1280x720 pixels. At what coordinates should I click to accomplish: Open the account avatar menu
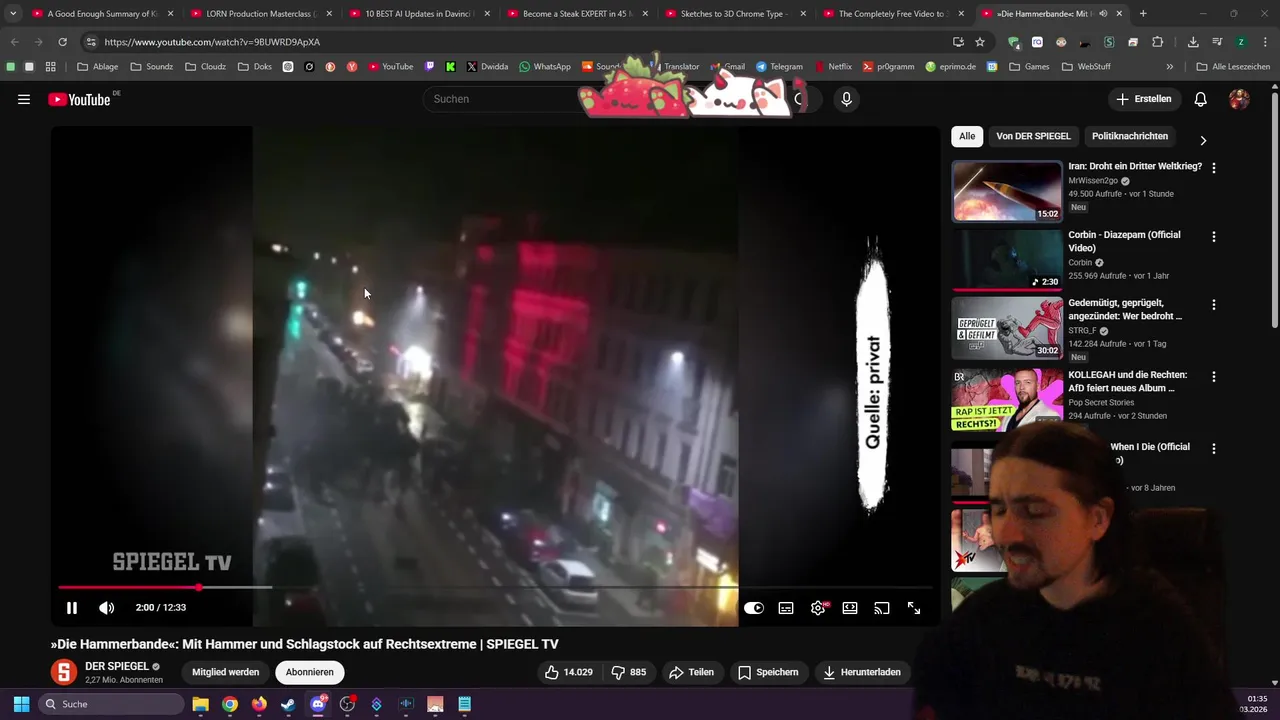point(1239,99)
